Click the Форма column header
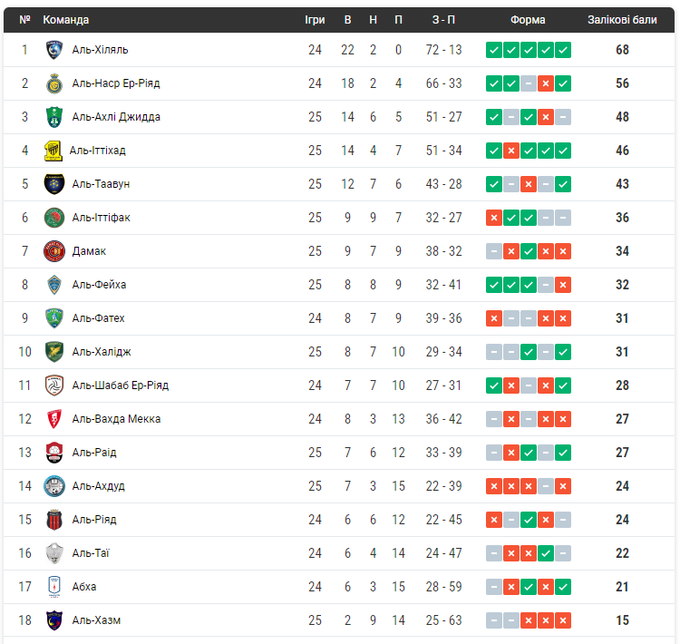Viewport: 680px width, 644px height. pos(528,20)
